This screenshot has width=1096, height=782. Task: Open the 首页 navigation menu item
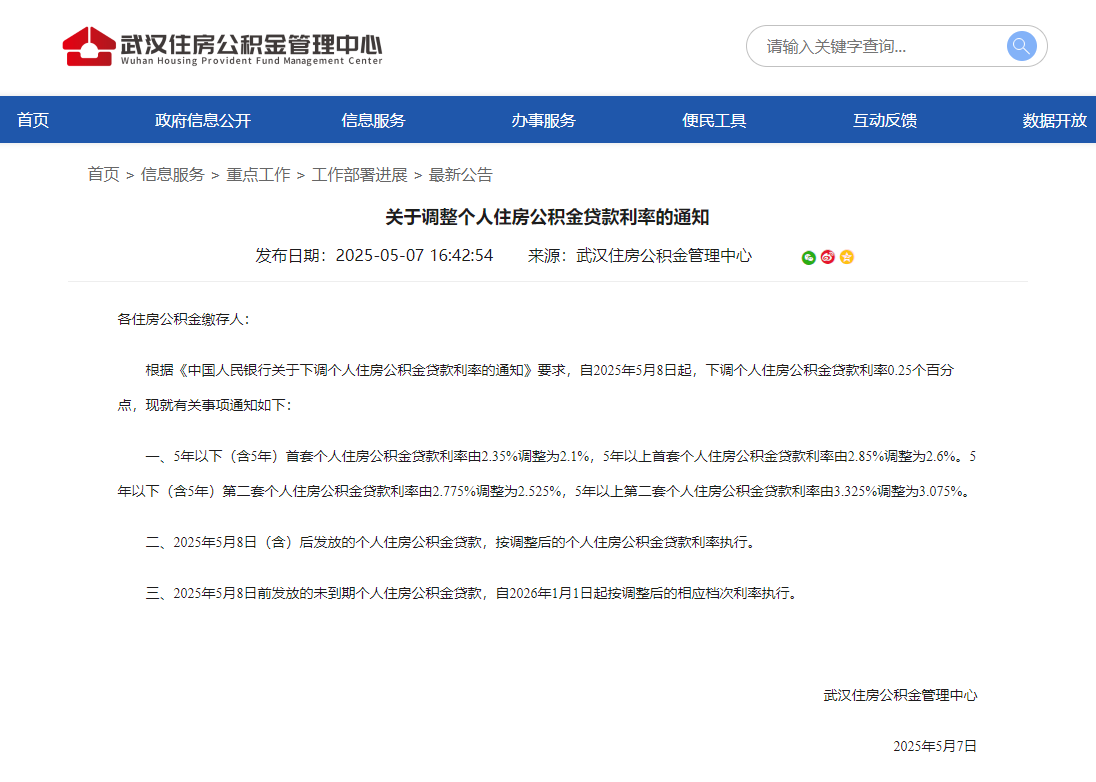pyautogui.click(x=33, y=120)
